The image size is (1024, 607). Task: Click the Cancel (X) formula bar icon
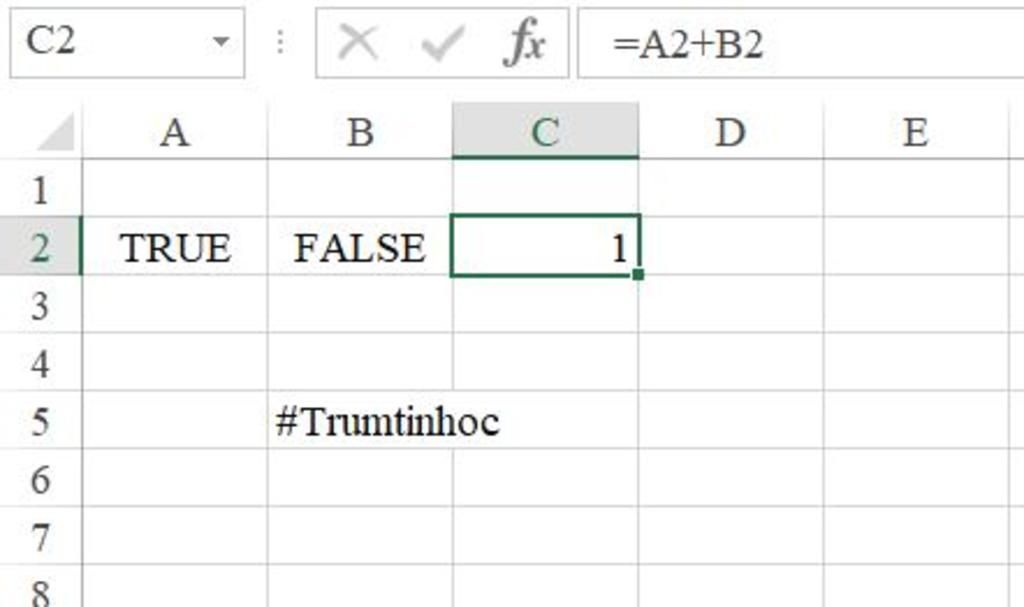tap(357, 43)
